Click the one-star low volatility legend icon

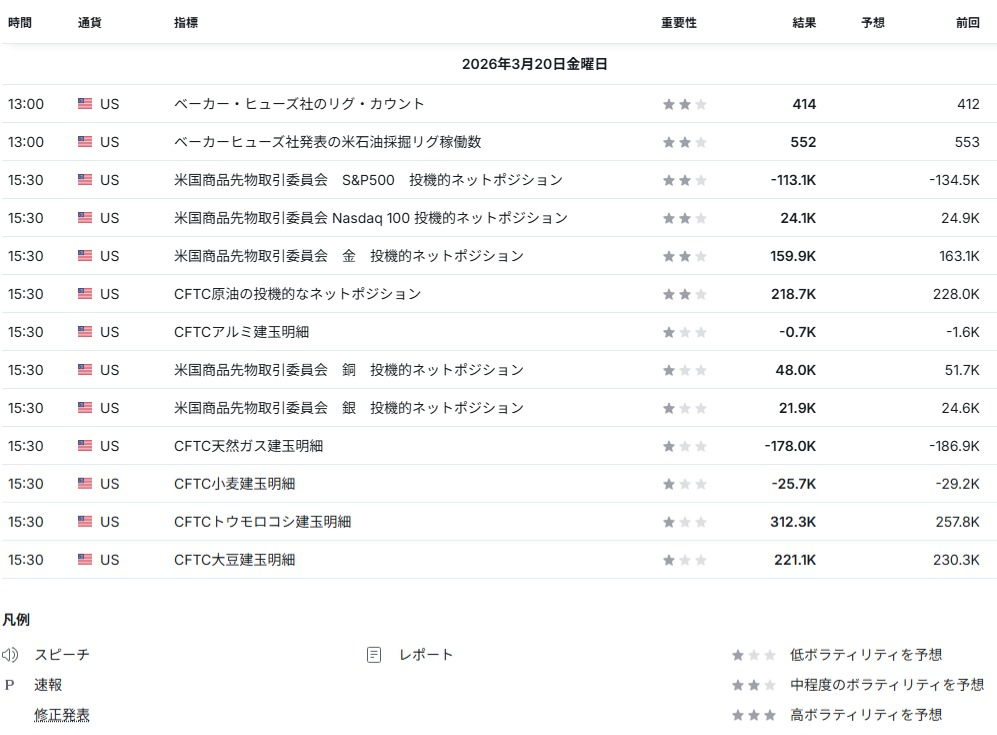point(753,655)
